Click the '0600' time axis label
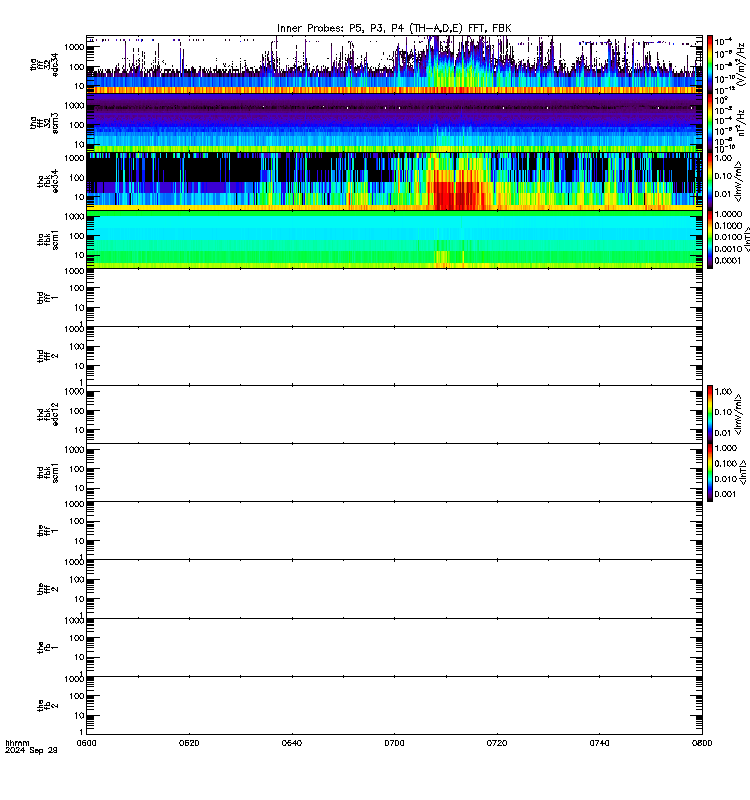This screenshot has width=750, height=800. (x=86, y=743)
